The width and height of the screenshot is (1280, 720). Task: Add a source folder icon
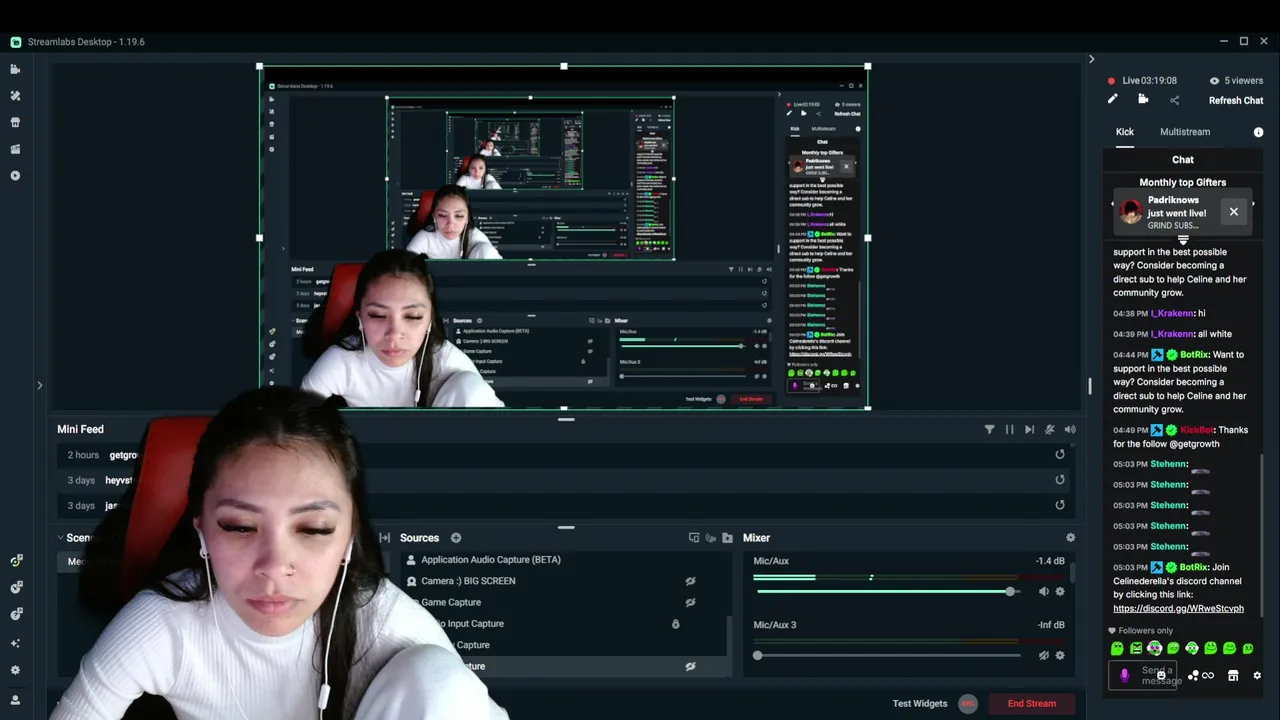click(727, 538)
